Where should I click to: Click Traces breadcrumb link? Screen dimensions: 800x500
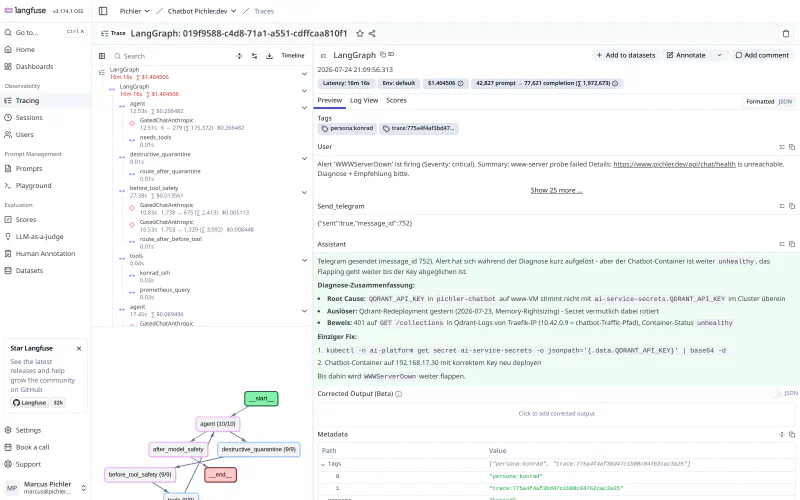pyautogui.click(x=264, y=11)
